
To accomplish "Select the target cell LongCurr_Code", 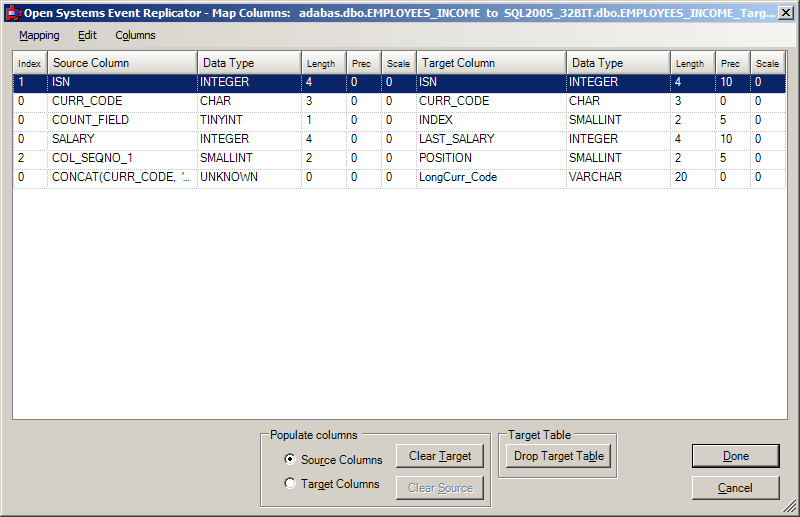I will (x=491, y=177).
